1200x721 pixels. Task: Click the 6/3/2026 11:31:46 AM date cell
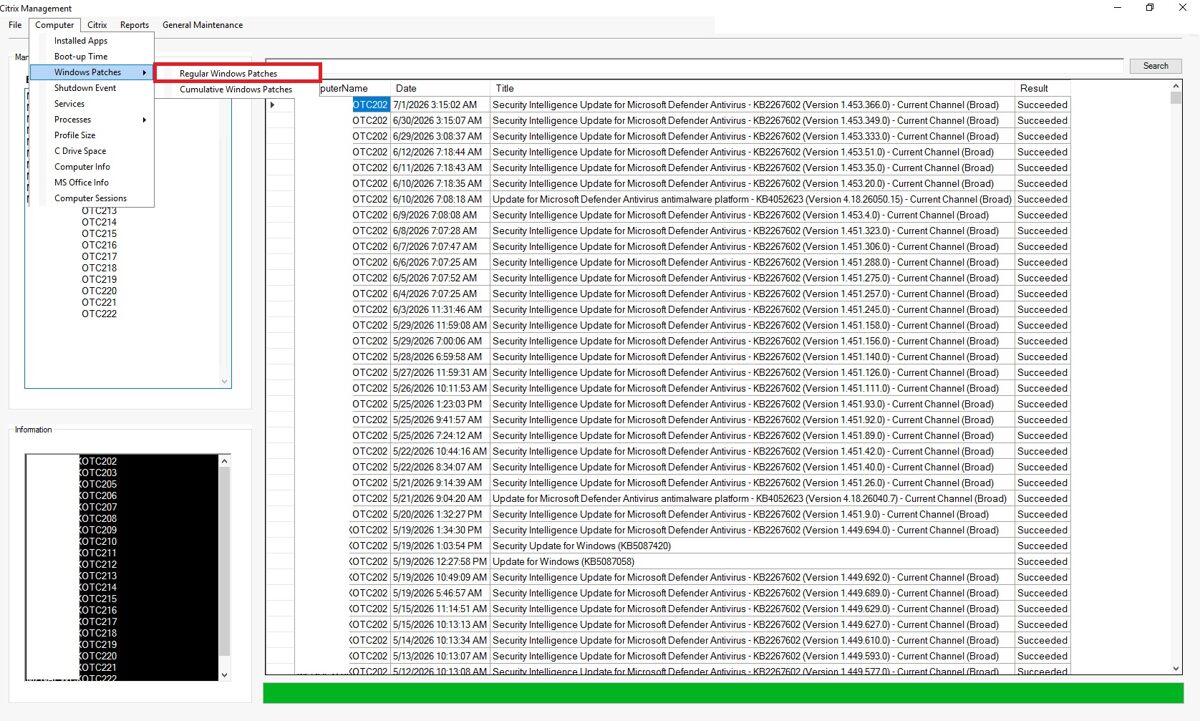[x=440, y=309]
